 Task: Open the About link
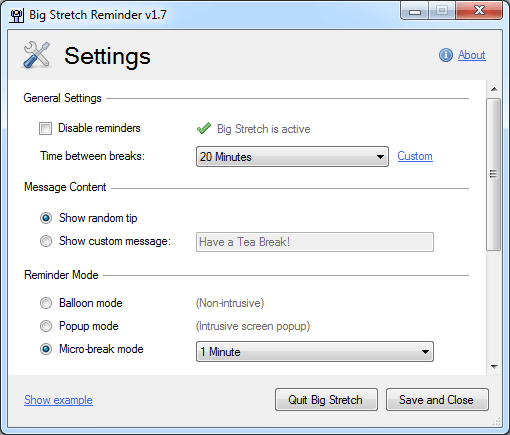472,55
